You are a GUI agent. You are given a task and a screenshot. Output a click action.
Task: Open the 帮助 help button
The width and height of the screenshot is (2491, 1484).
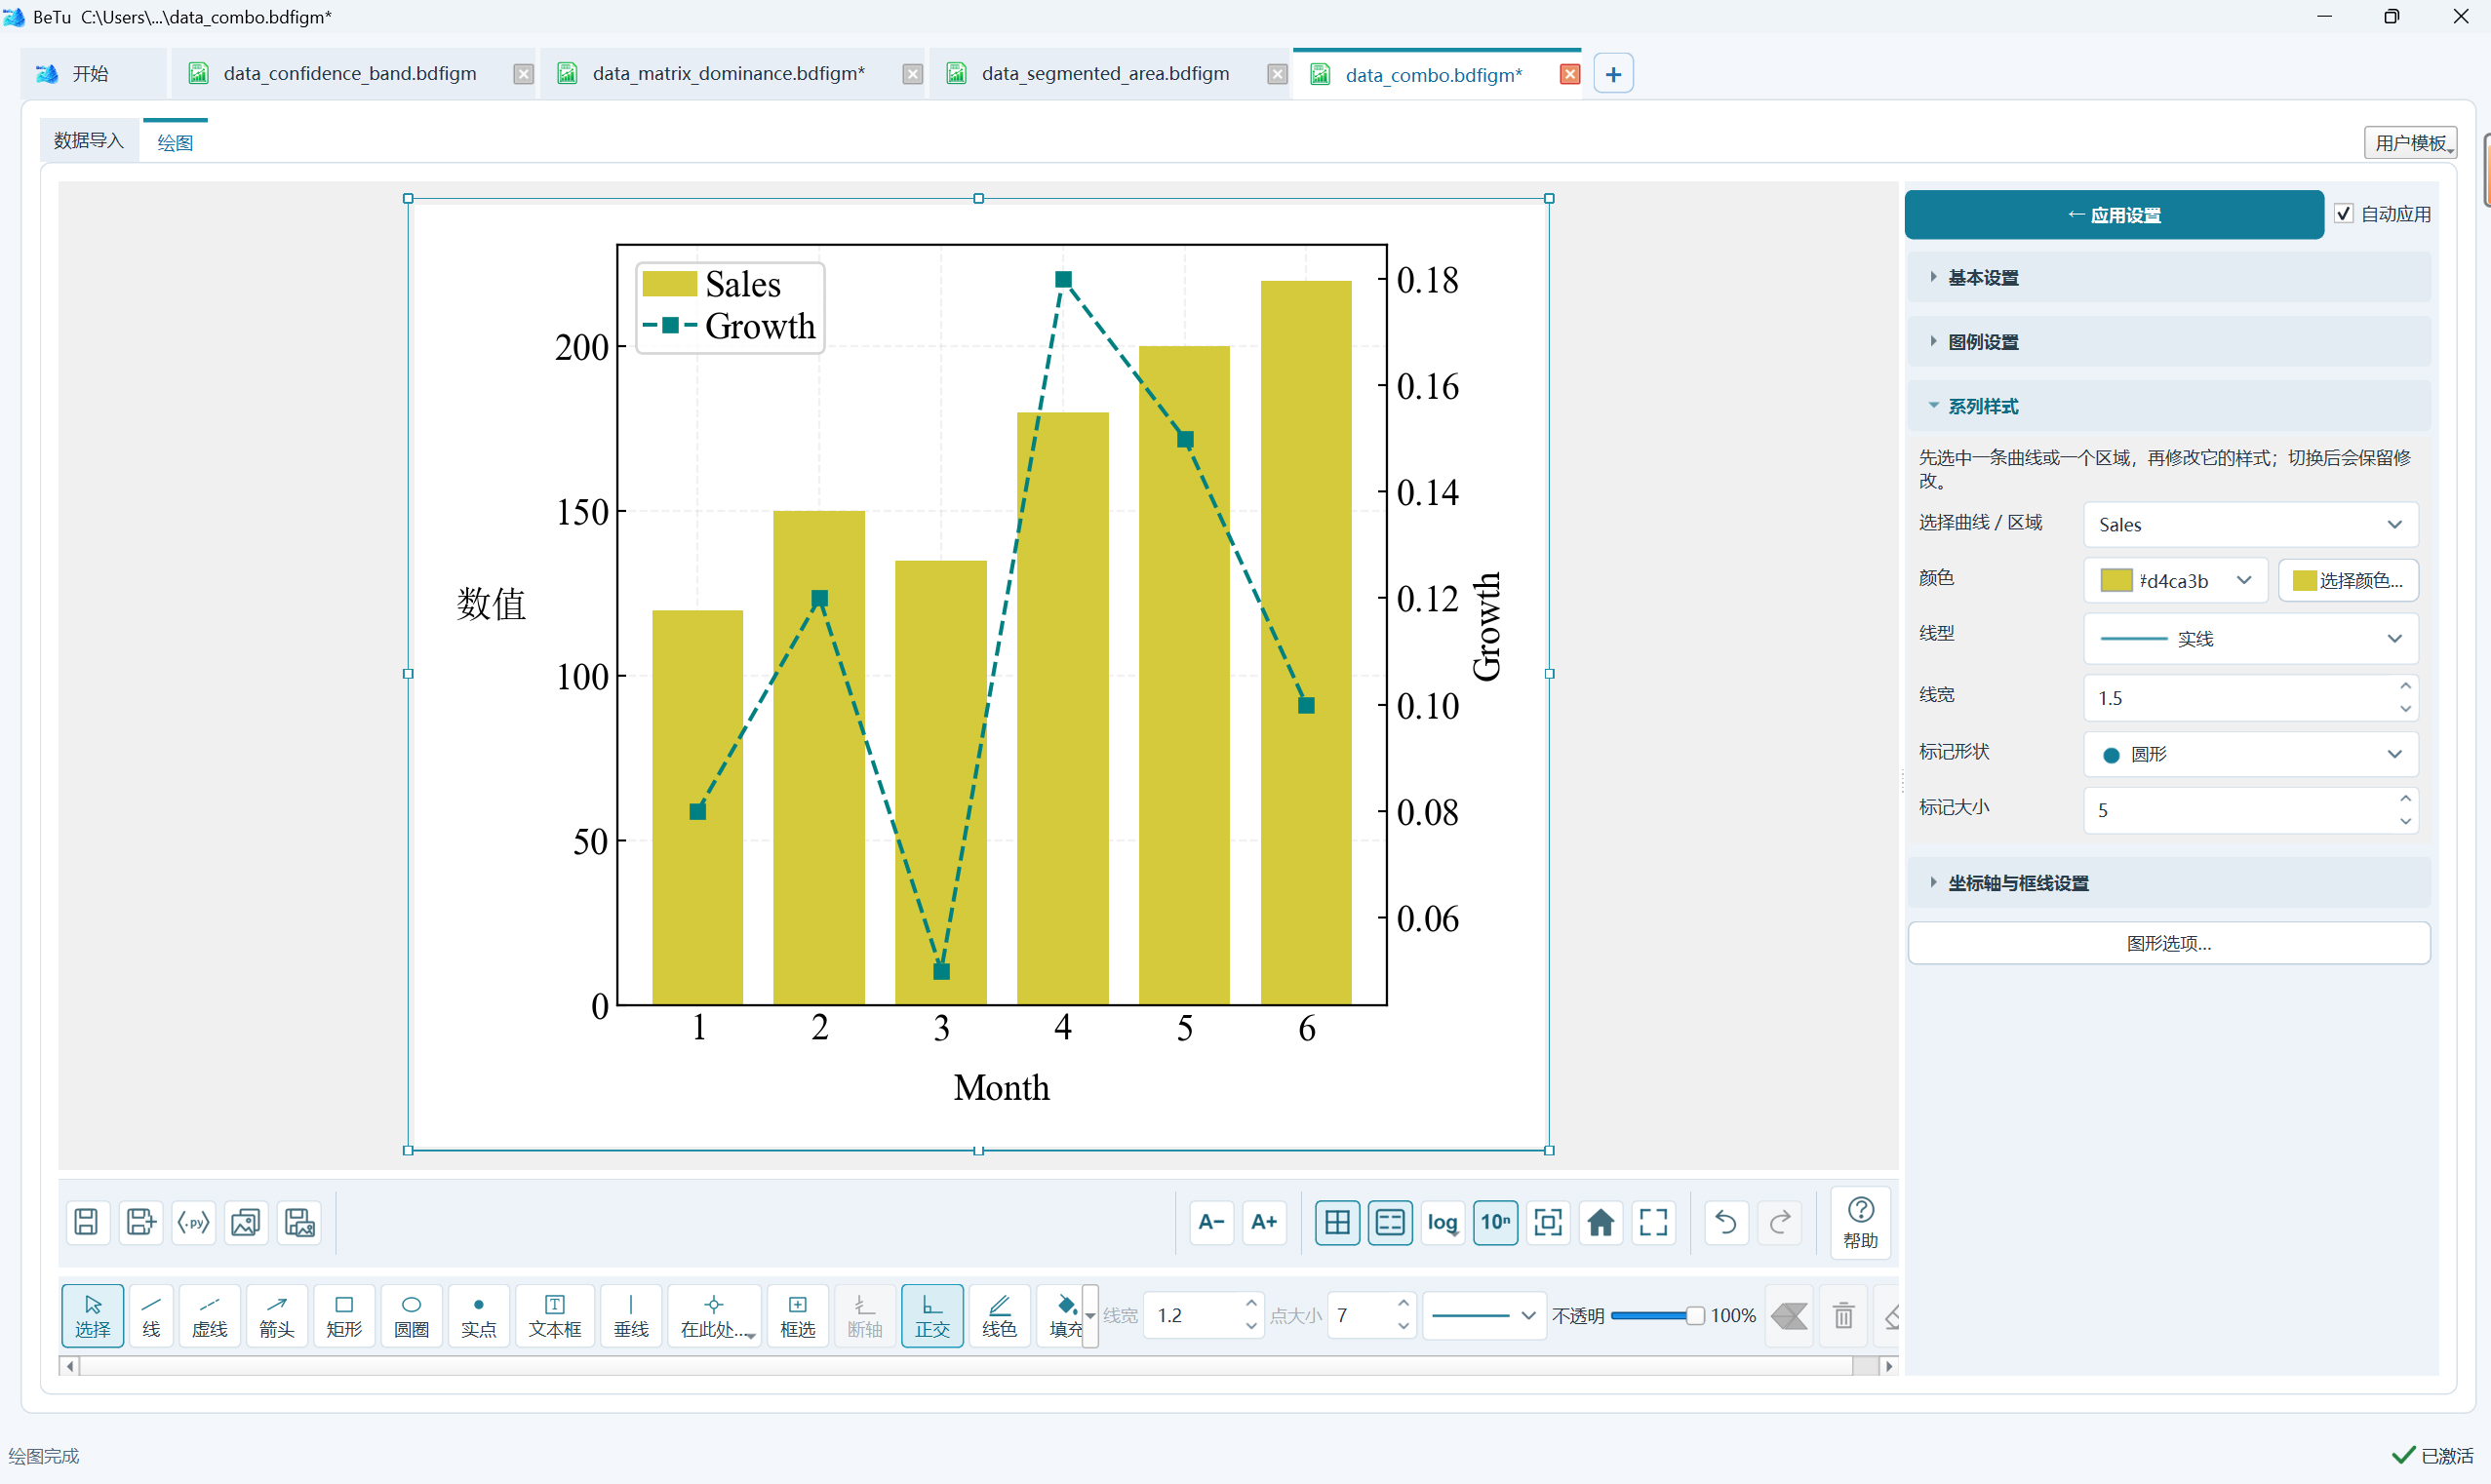tap(1860, 1222)
